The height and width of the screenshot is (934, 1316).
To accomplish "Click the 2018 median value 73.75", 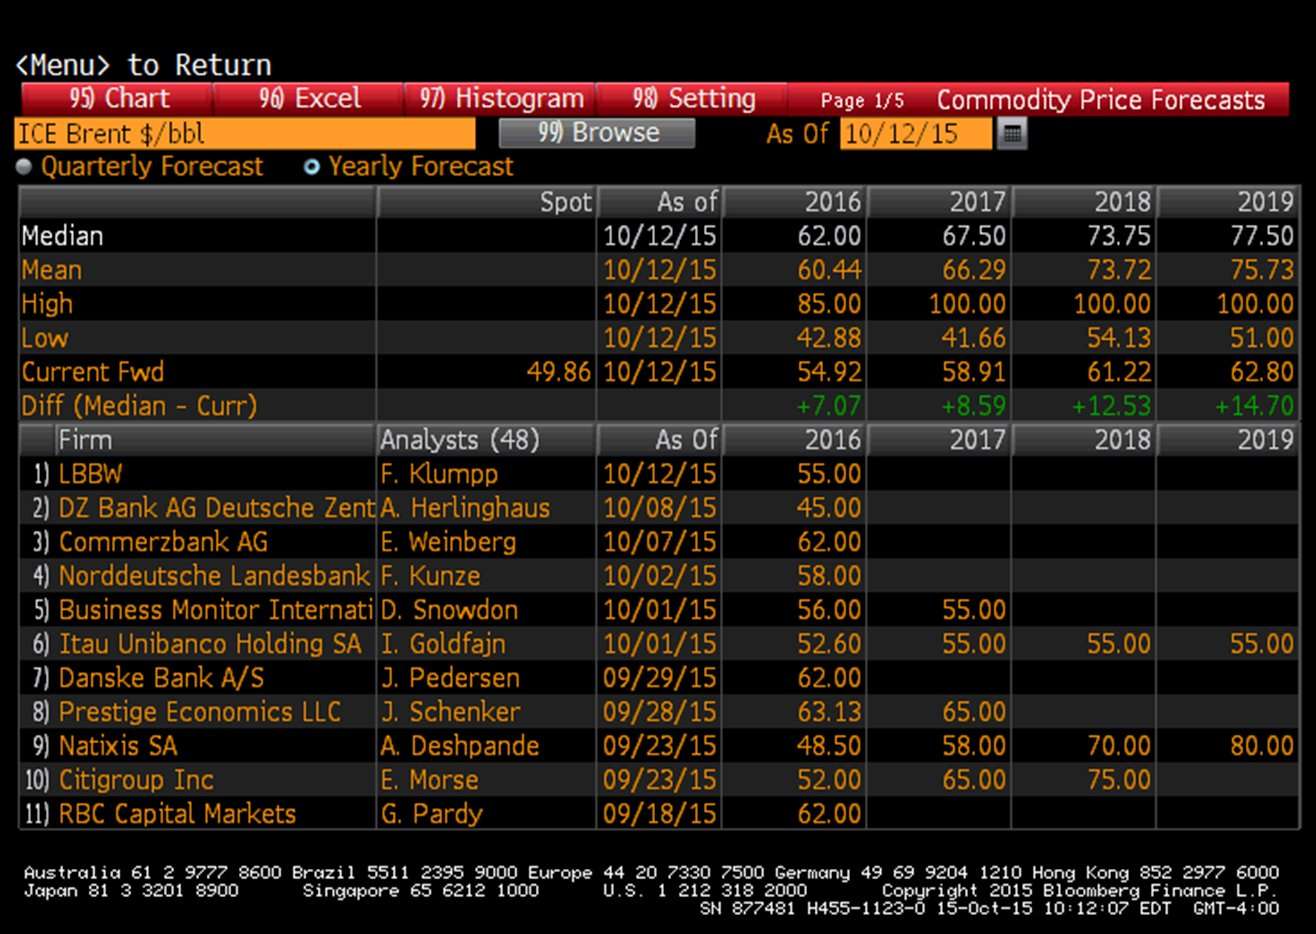I will [x=1118, y=236].
